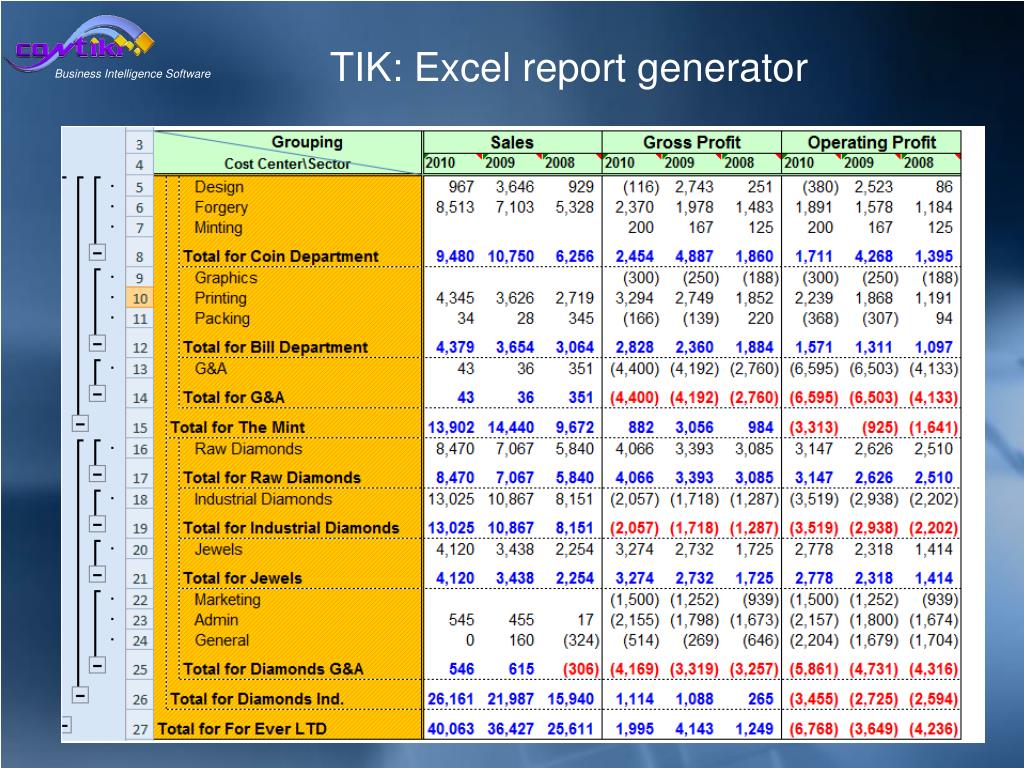Click the (116) cell in Design row
The width and height of the screenshot is (1024, 768).
pyautogui.click(x=641, y=187)
